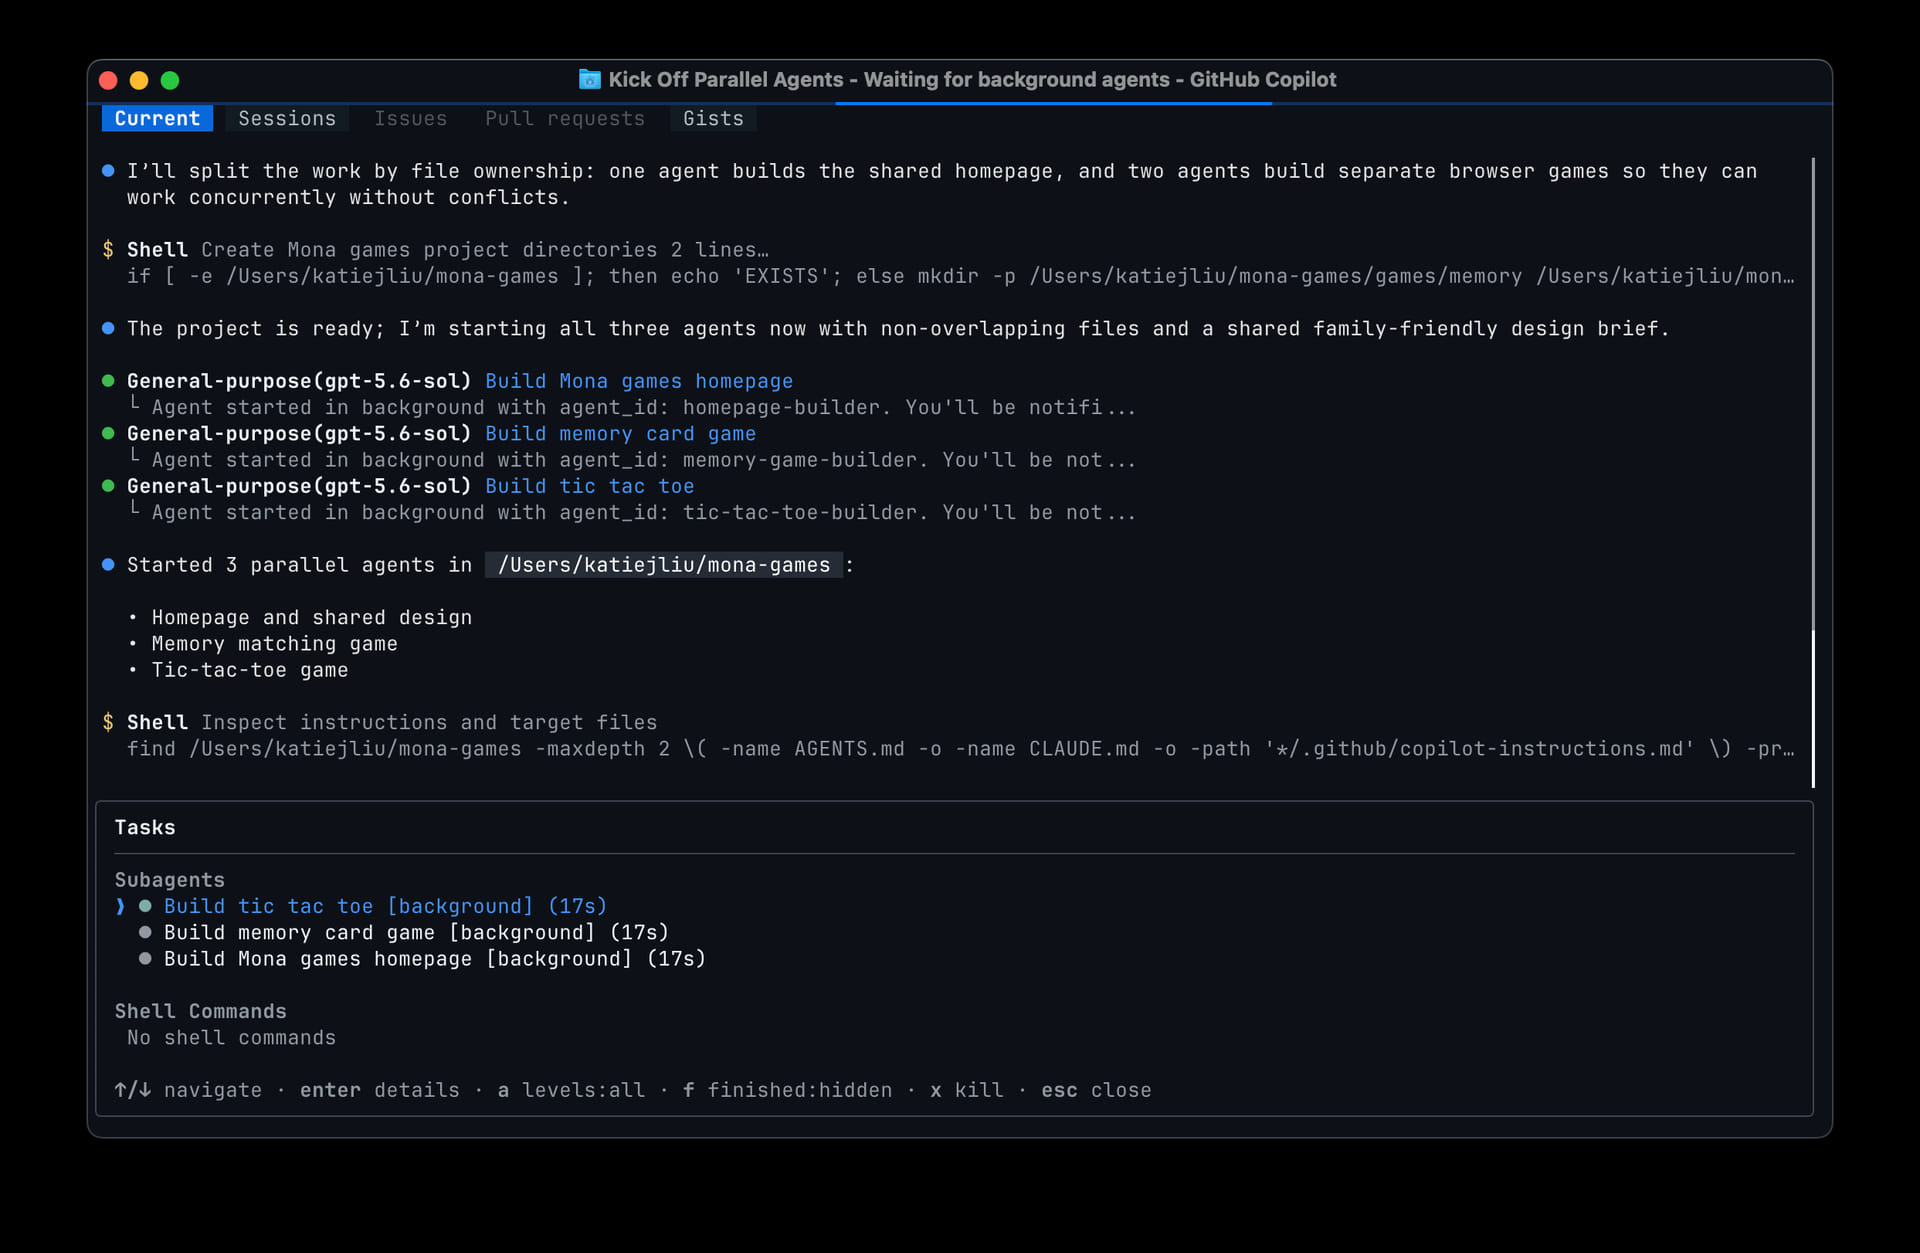The width and height of the screenshot is (1920, 1253).
Task: Click the Shell Commands section label
Action: pos(200,1011)
